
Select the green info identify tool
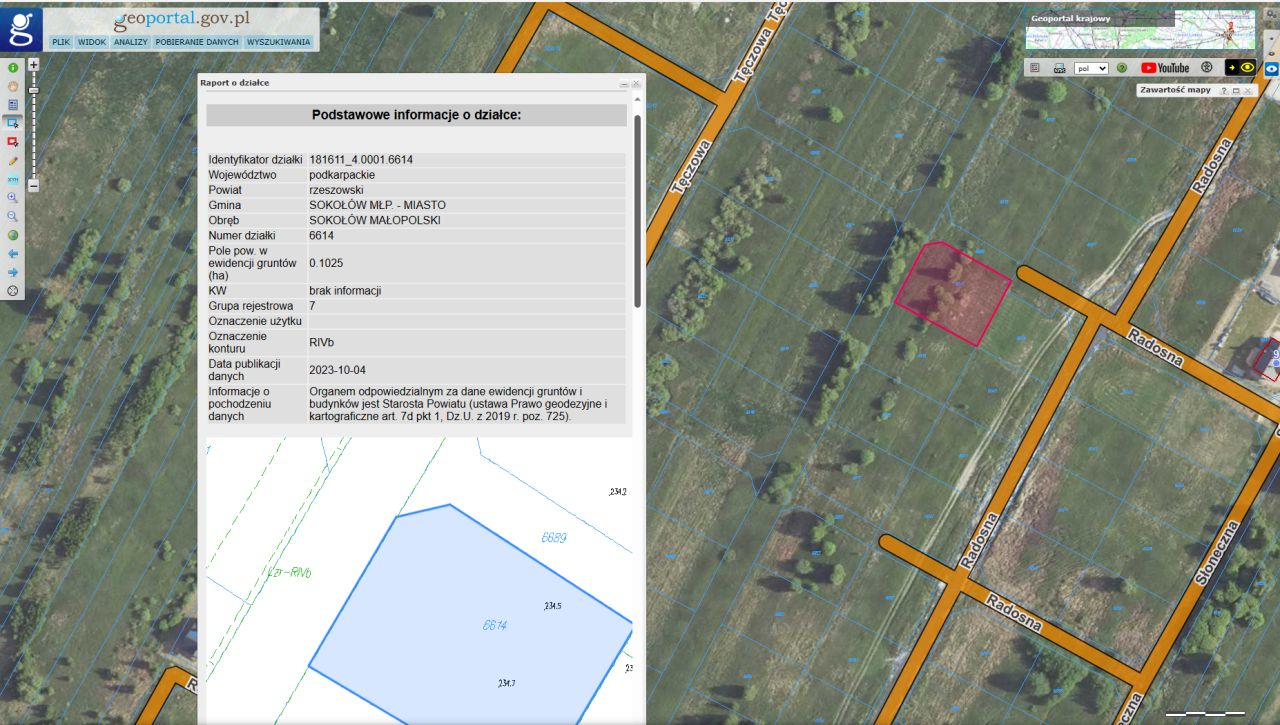[x=13, y=68]
